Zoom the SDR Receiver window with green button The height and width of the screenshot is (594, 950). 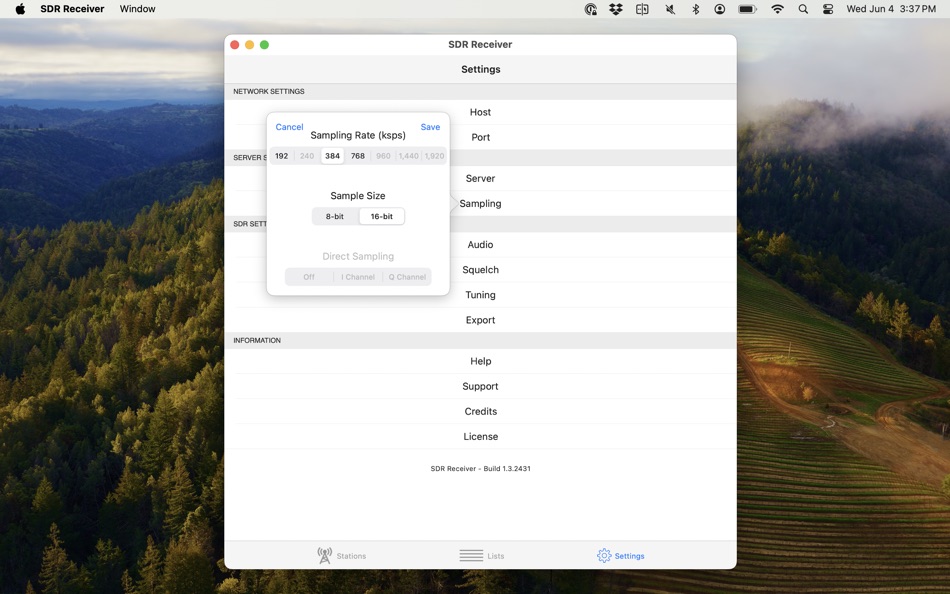pyautogui.click(x=264, y=45)
